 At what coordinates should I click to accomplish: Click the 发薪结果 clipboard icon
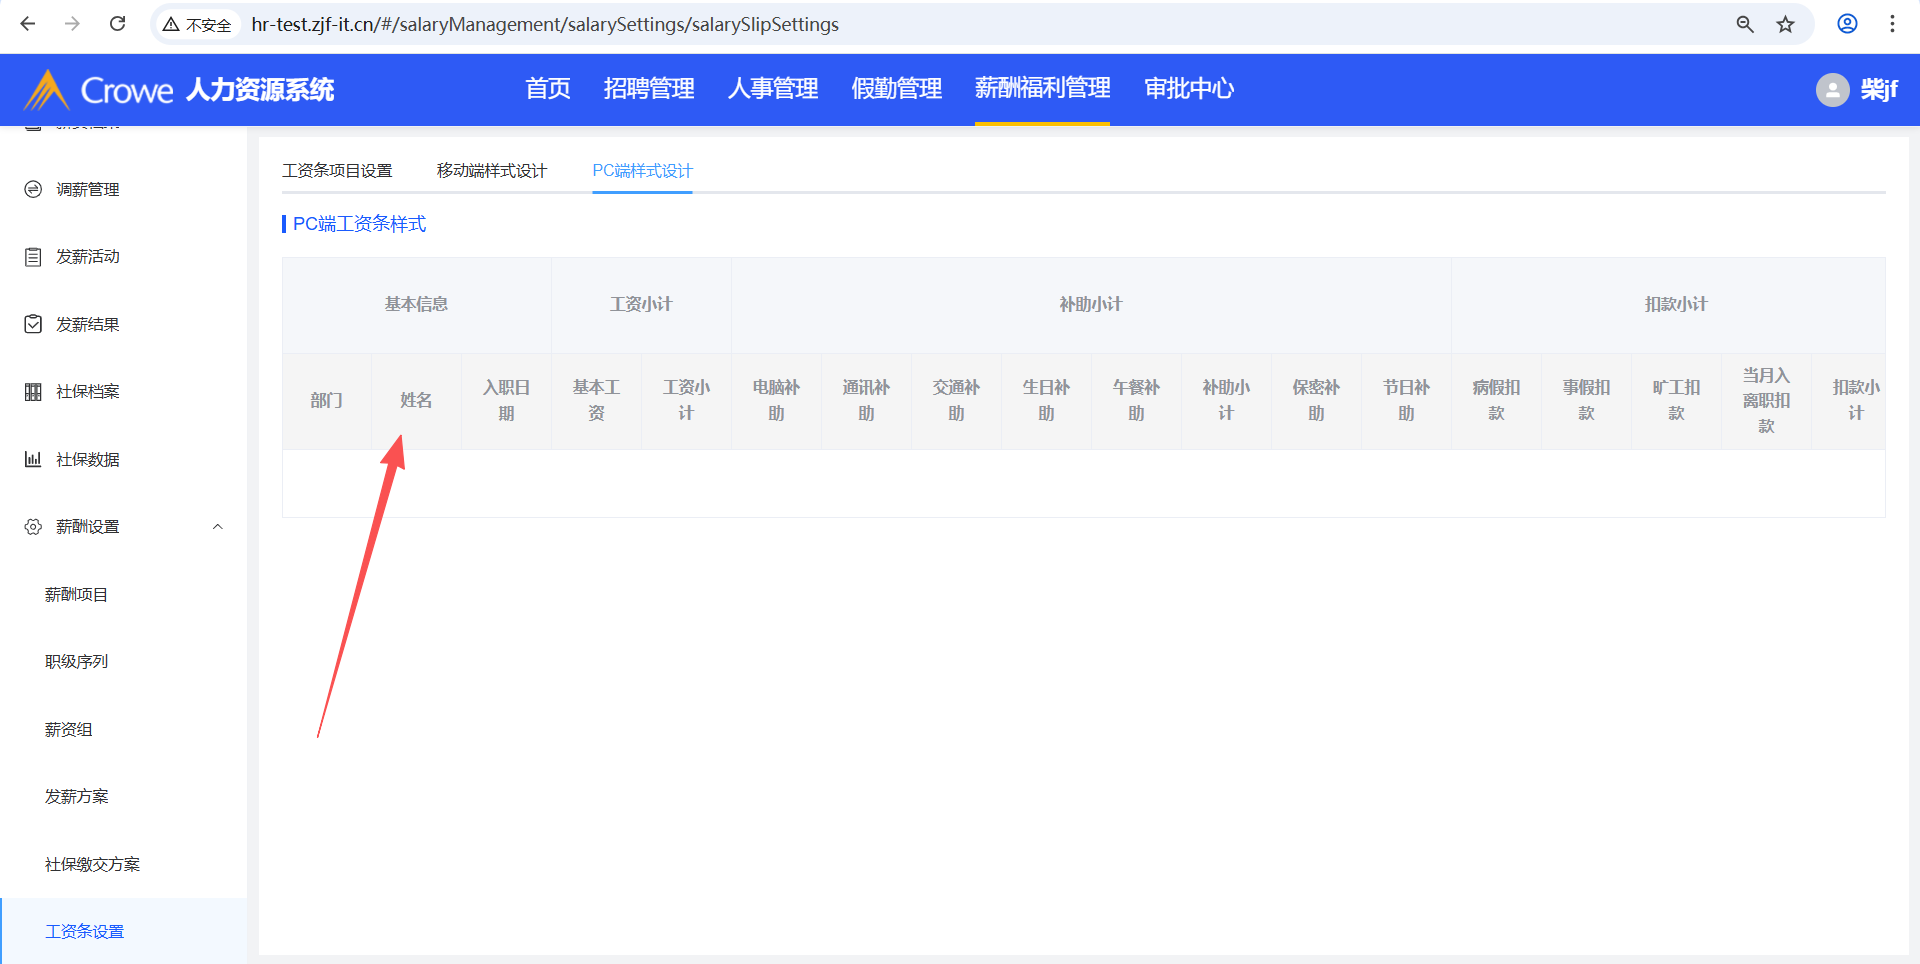coord(33,324)
